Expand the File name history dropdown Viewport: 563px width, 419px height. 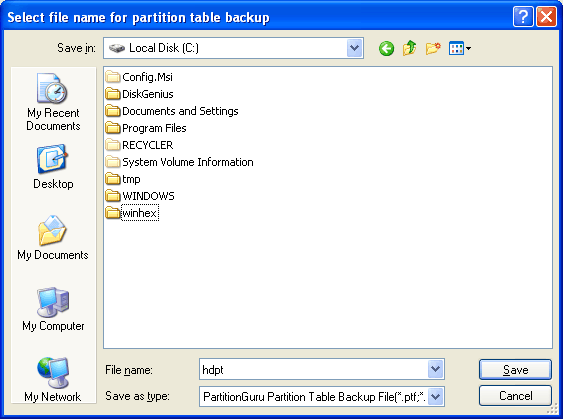(x=436, y=369)
